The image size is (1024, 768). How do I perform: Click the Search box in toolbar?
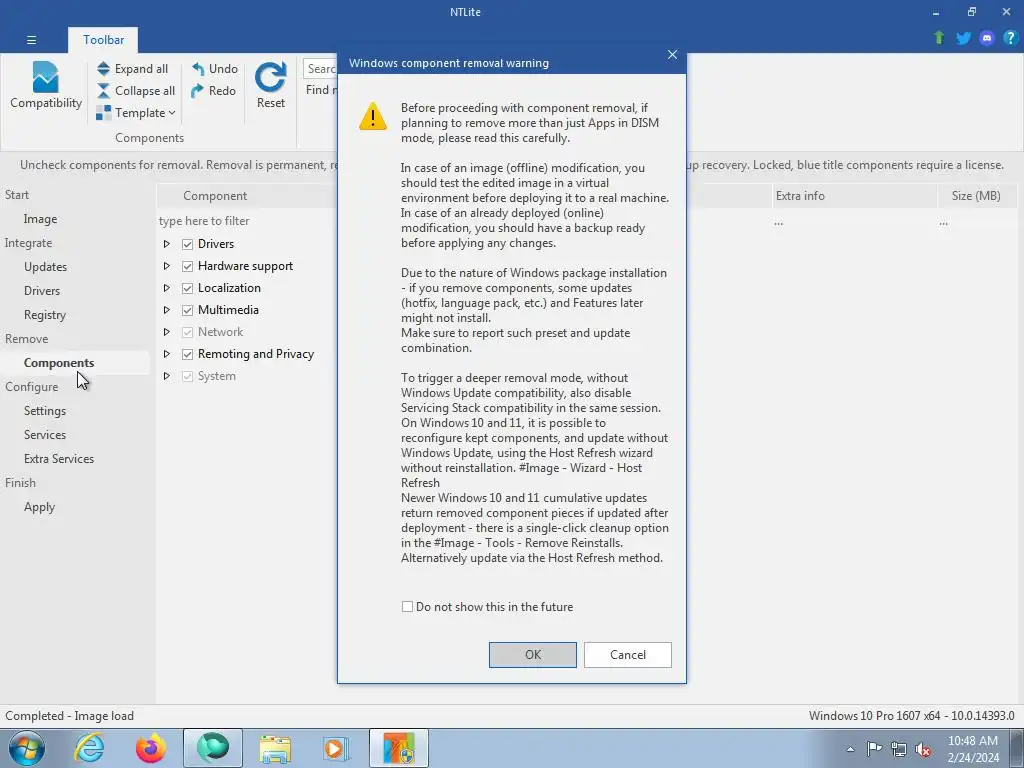[320, 69]
